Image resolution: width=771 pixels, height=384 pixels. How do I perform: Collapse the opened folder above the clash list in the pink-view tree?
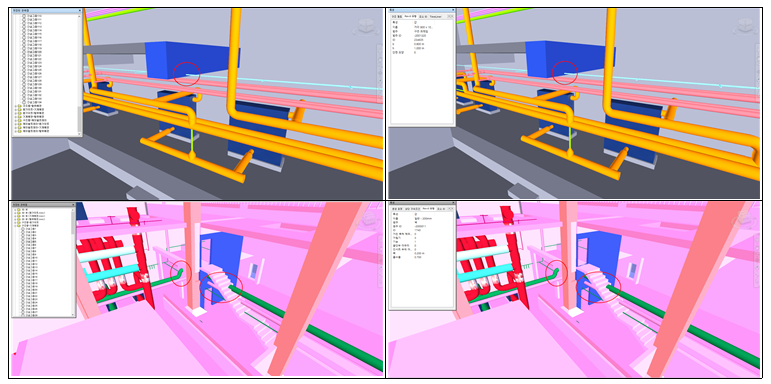[15, 226]
